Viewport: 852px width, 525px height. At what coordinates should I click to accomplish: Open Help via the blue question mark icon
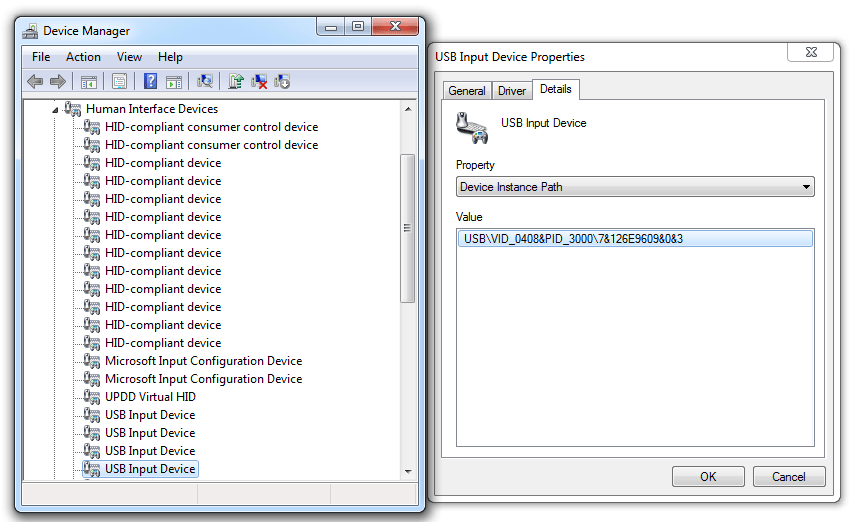pos(151,82)
